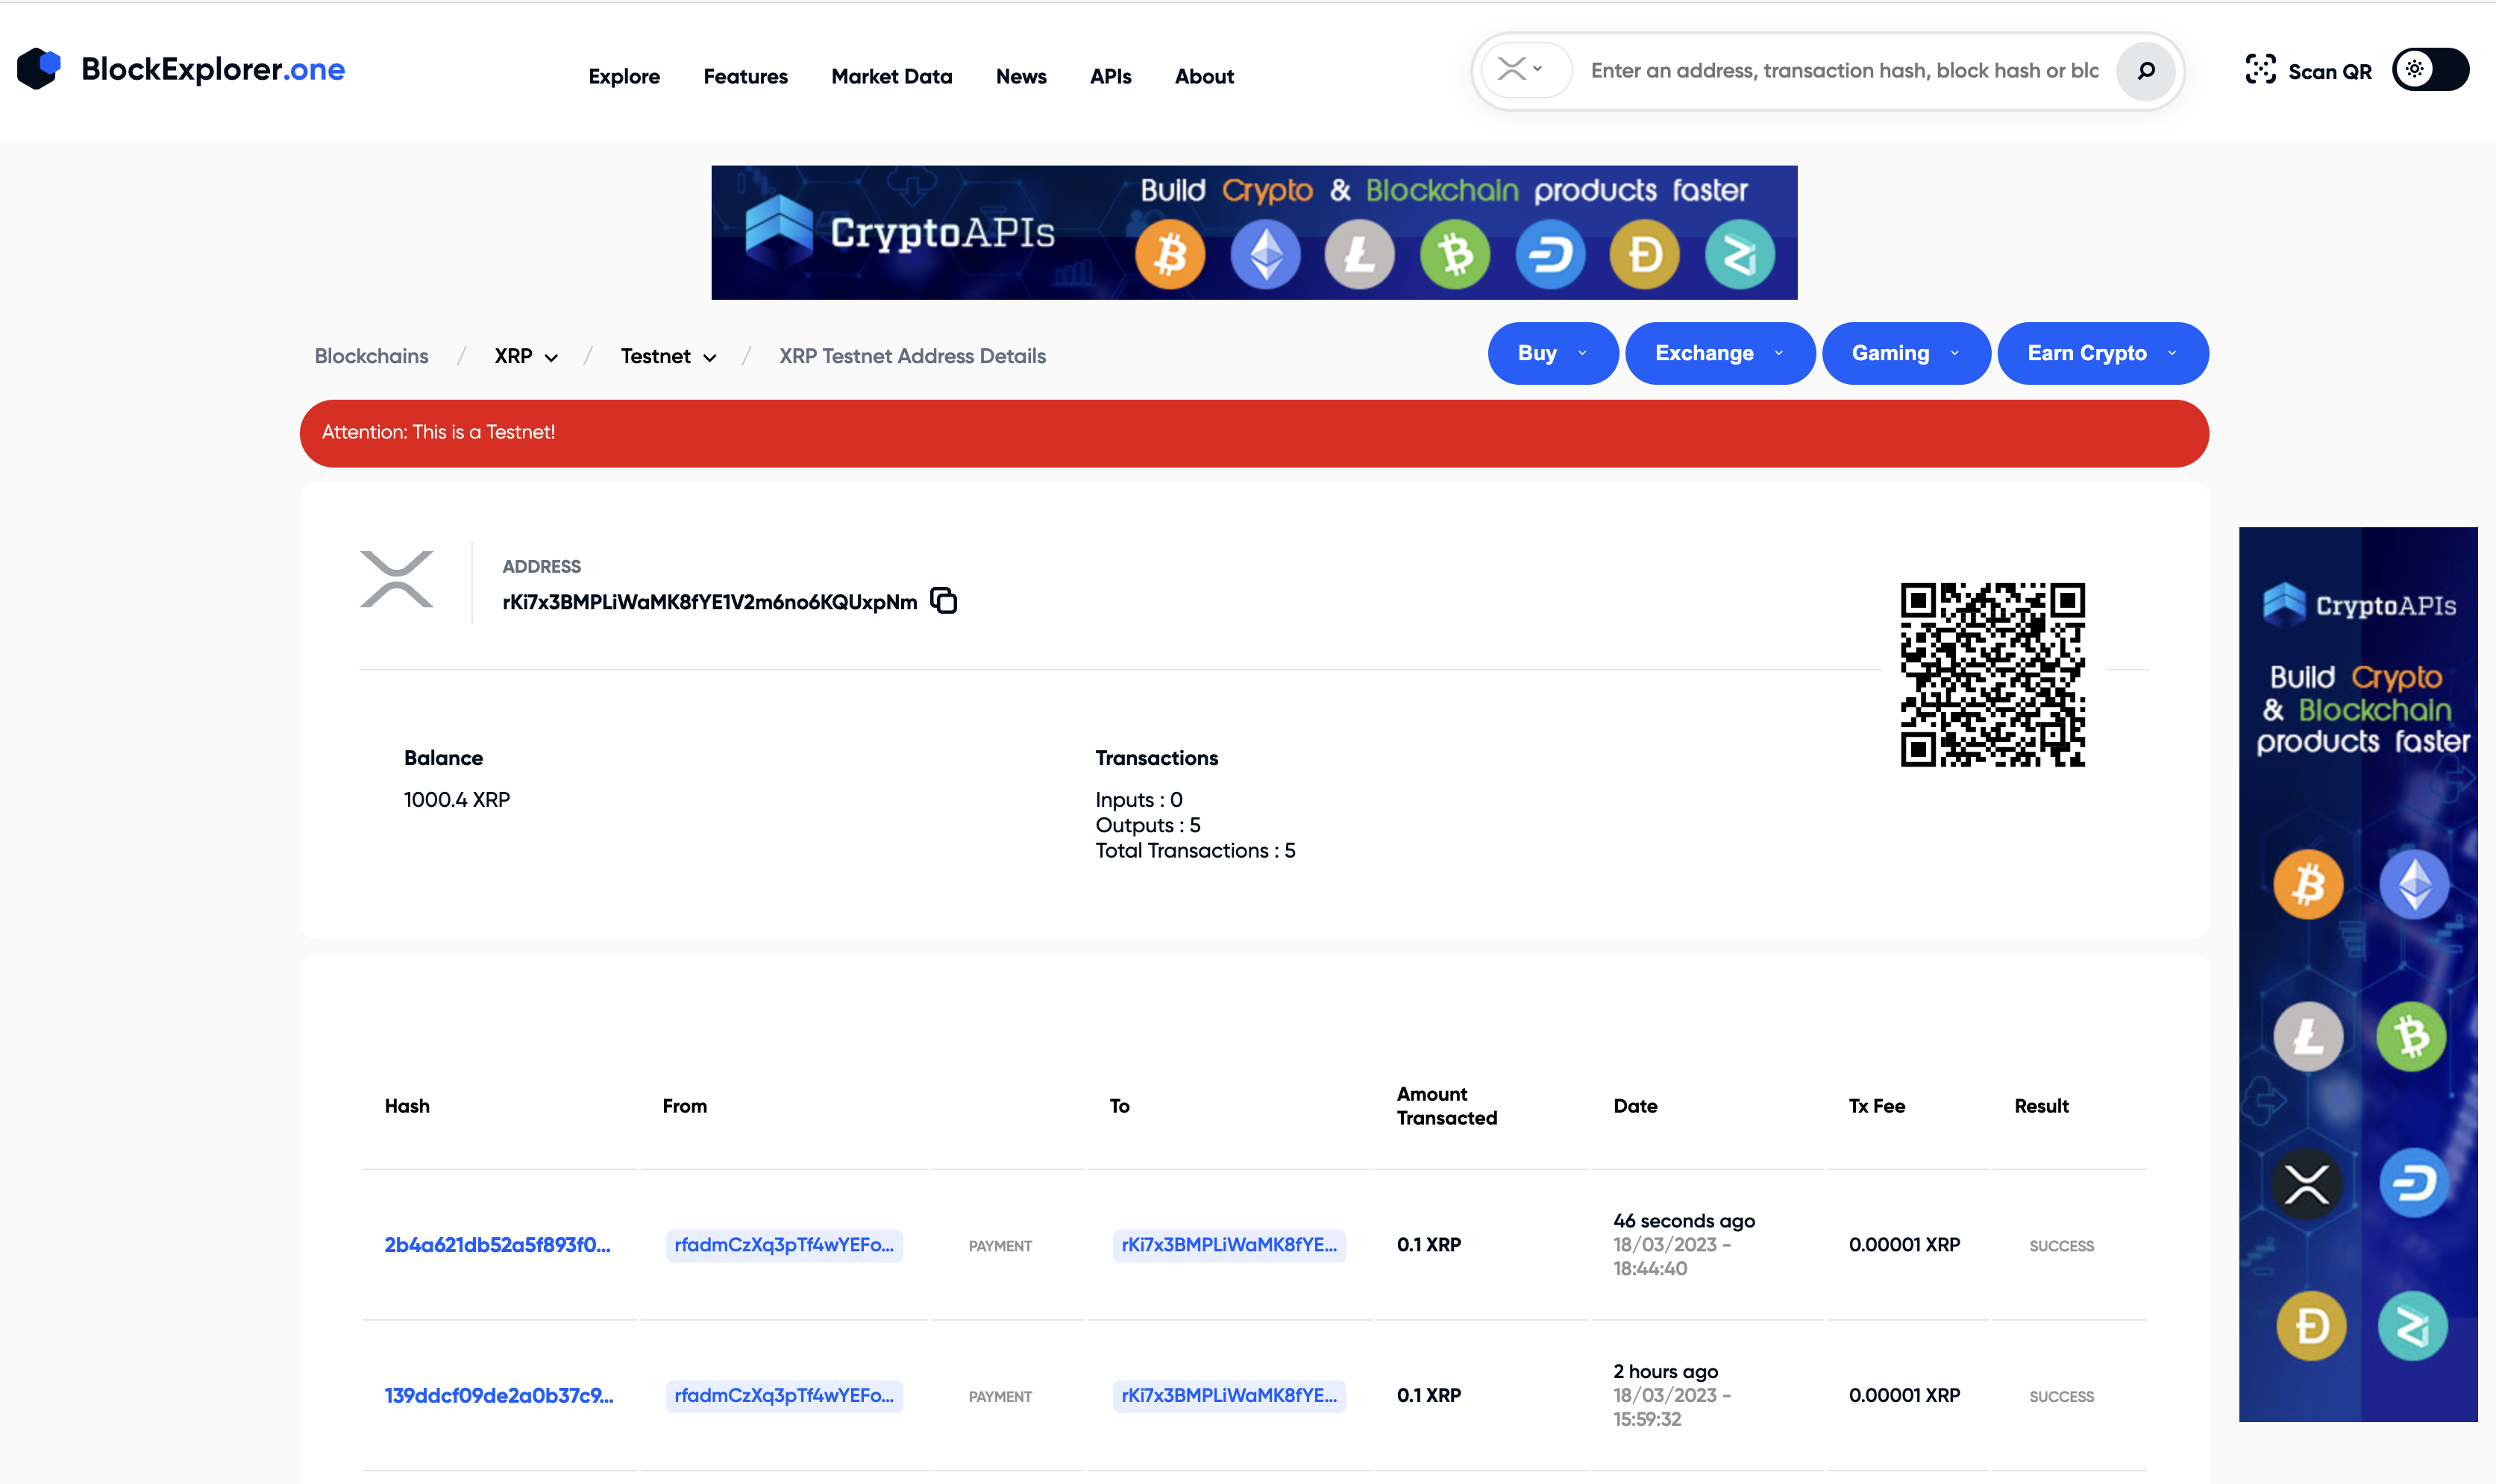Open the Market Data menu
Viewport: 2496px width, 1484px height.
891,77
